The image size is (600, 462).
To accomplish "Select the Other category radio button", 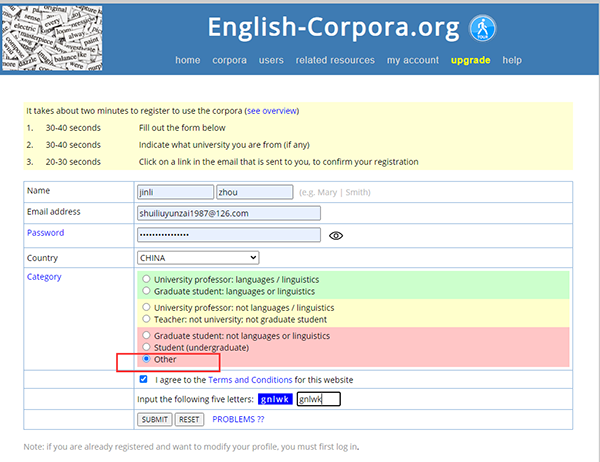I will 148,358.
